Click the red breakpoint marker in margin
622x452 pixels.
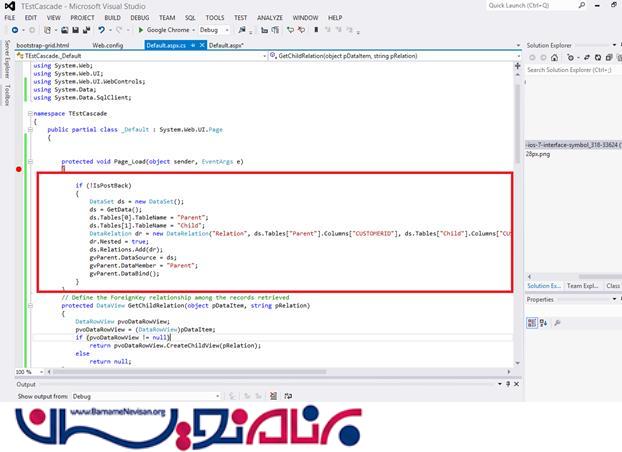[18, 170]
